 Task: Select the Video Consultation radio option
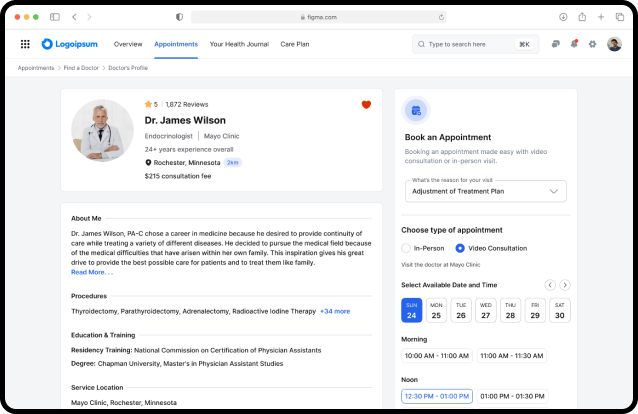pyautogui.click(x=460, y=248)
